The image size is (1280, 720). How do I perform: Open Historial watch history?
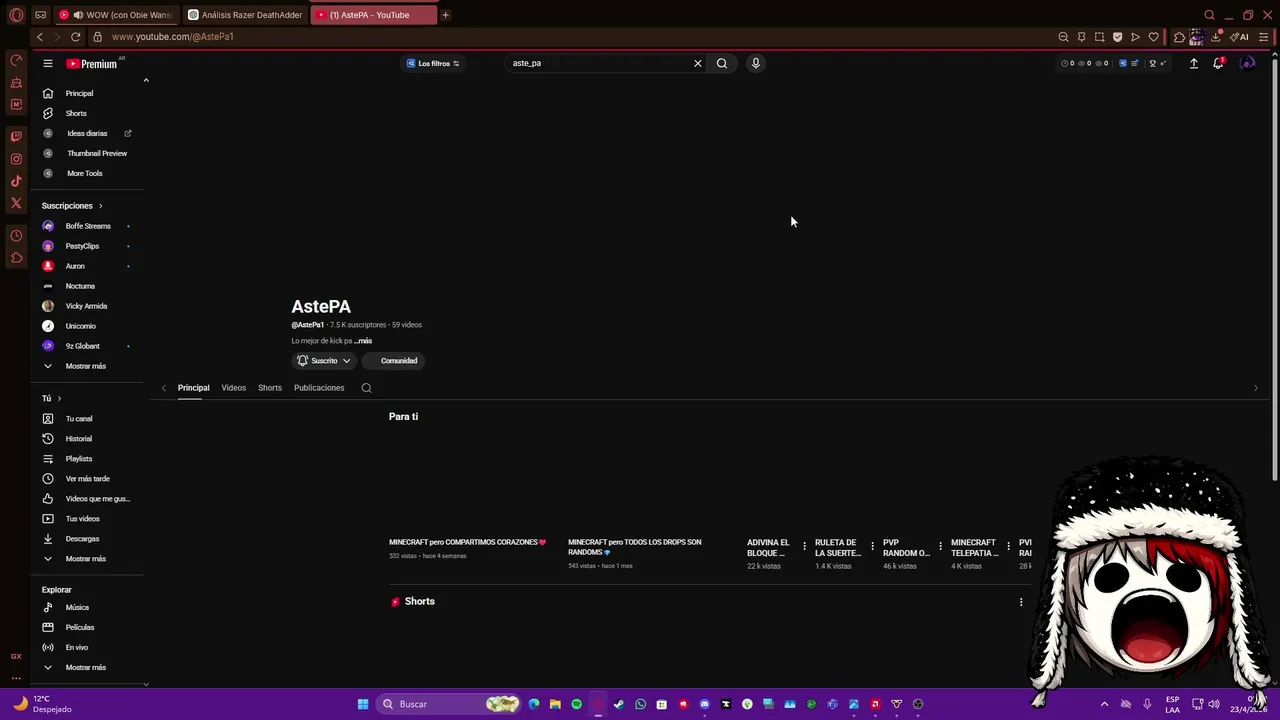[x=79, y=439]
